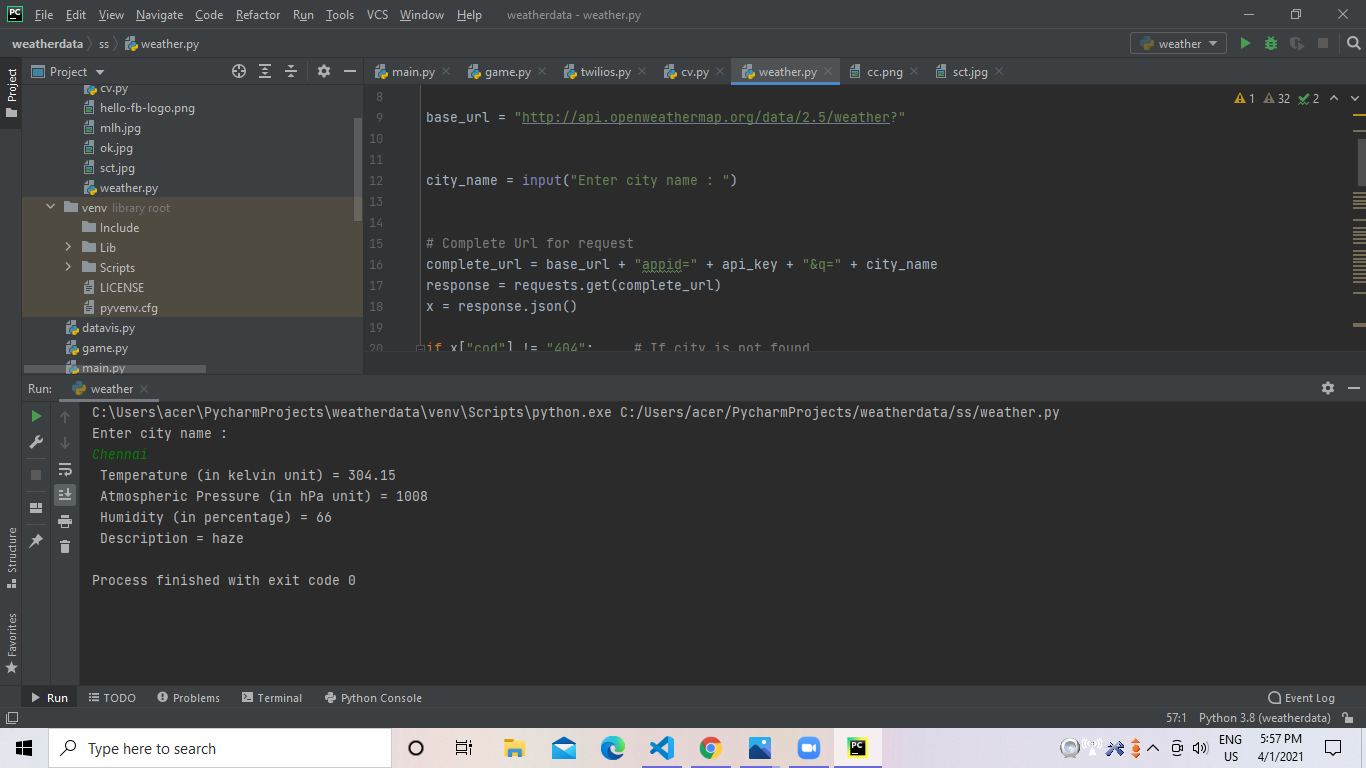Open Search Everywhere magnifier icon
Viewport: 1366px width, 768px height.
point(1353,44)
